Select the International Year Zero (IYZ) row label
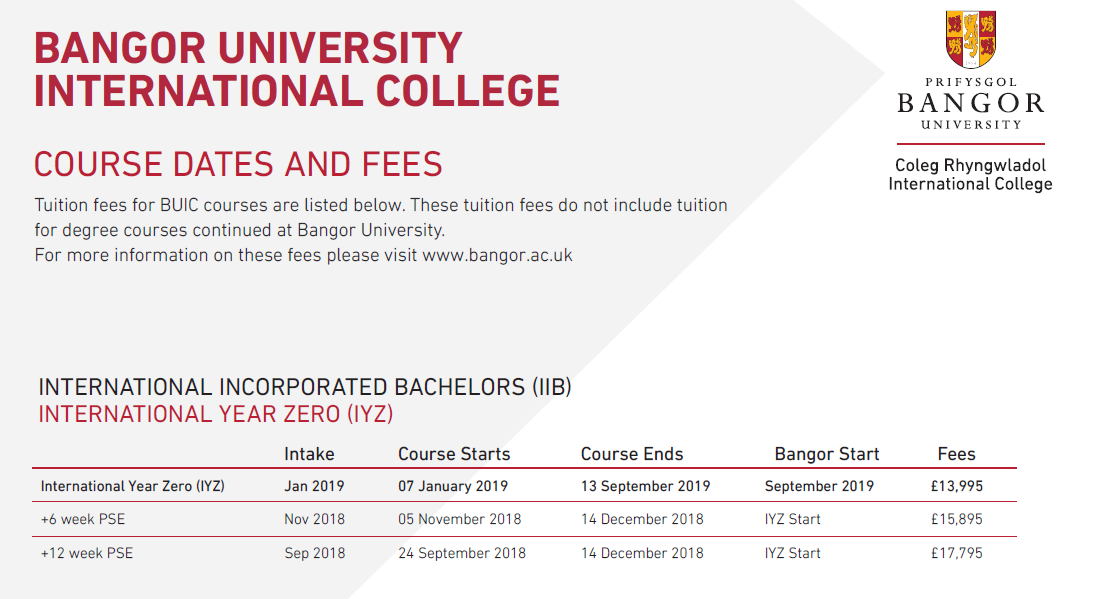The height and width of the screenshot is (599, 1110). pos(132,487)
